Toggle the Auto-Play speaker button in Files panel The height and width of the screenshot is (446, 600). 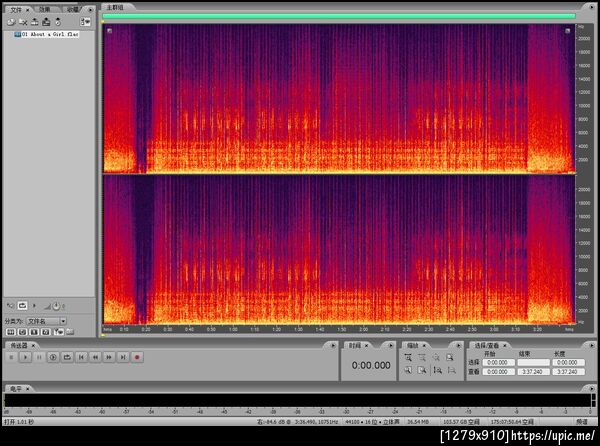pyautogui.click(x=10, y=306)
